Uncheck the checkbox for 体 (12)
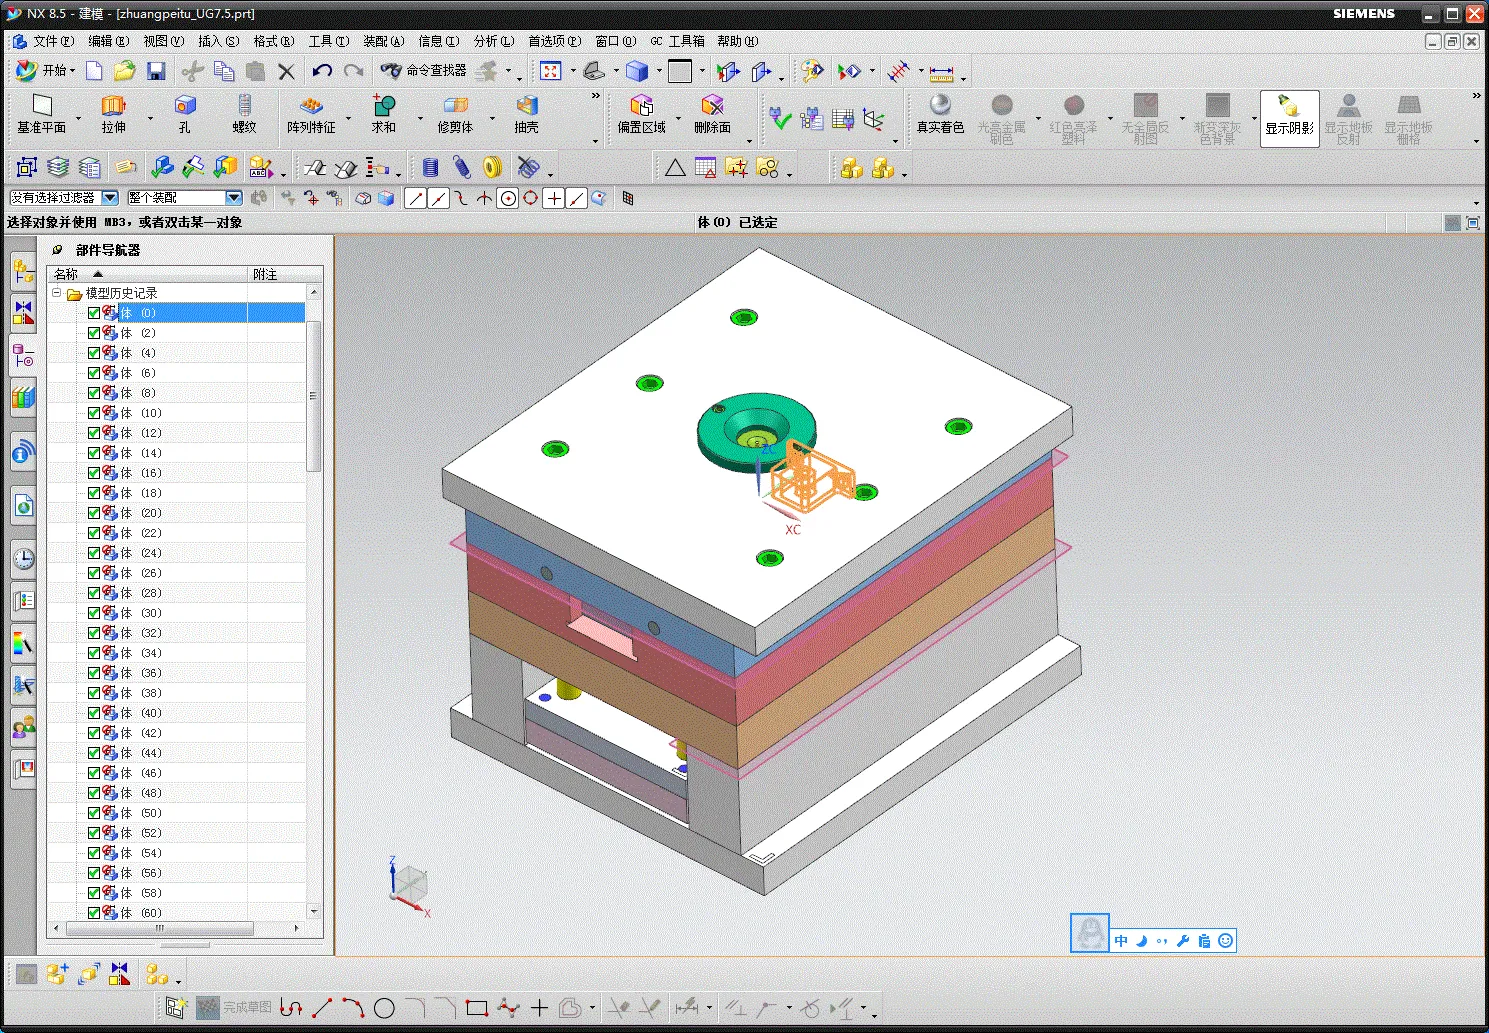1489x1033 pixels. click(x=94, y=433)
